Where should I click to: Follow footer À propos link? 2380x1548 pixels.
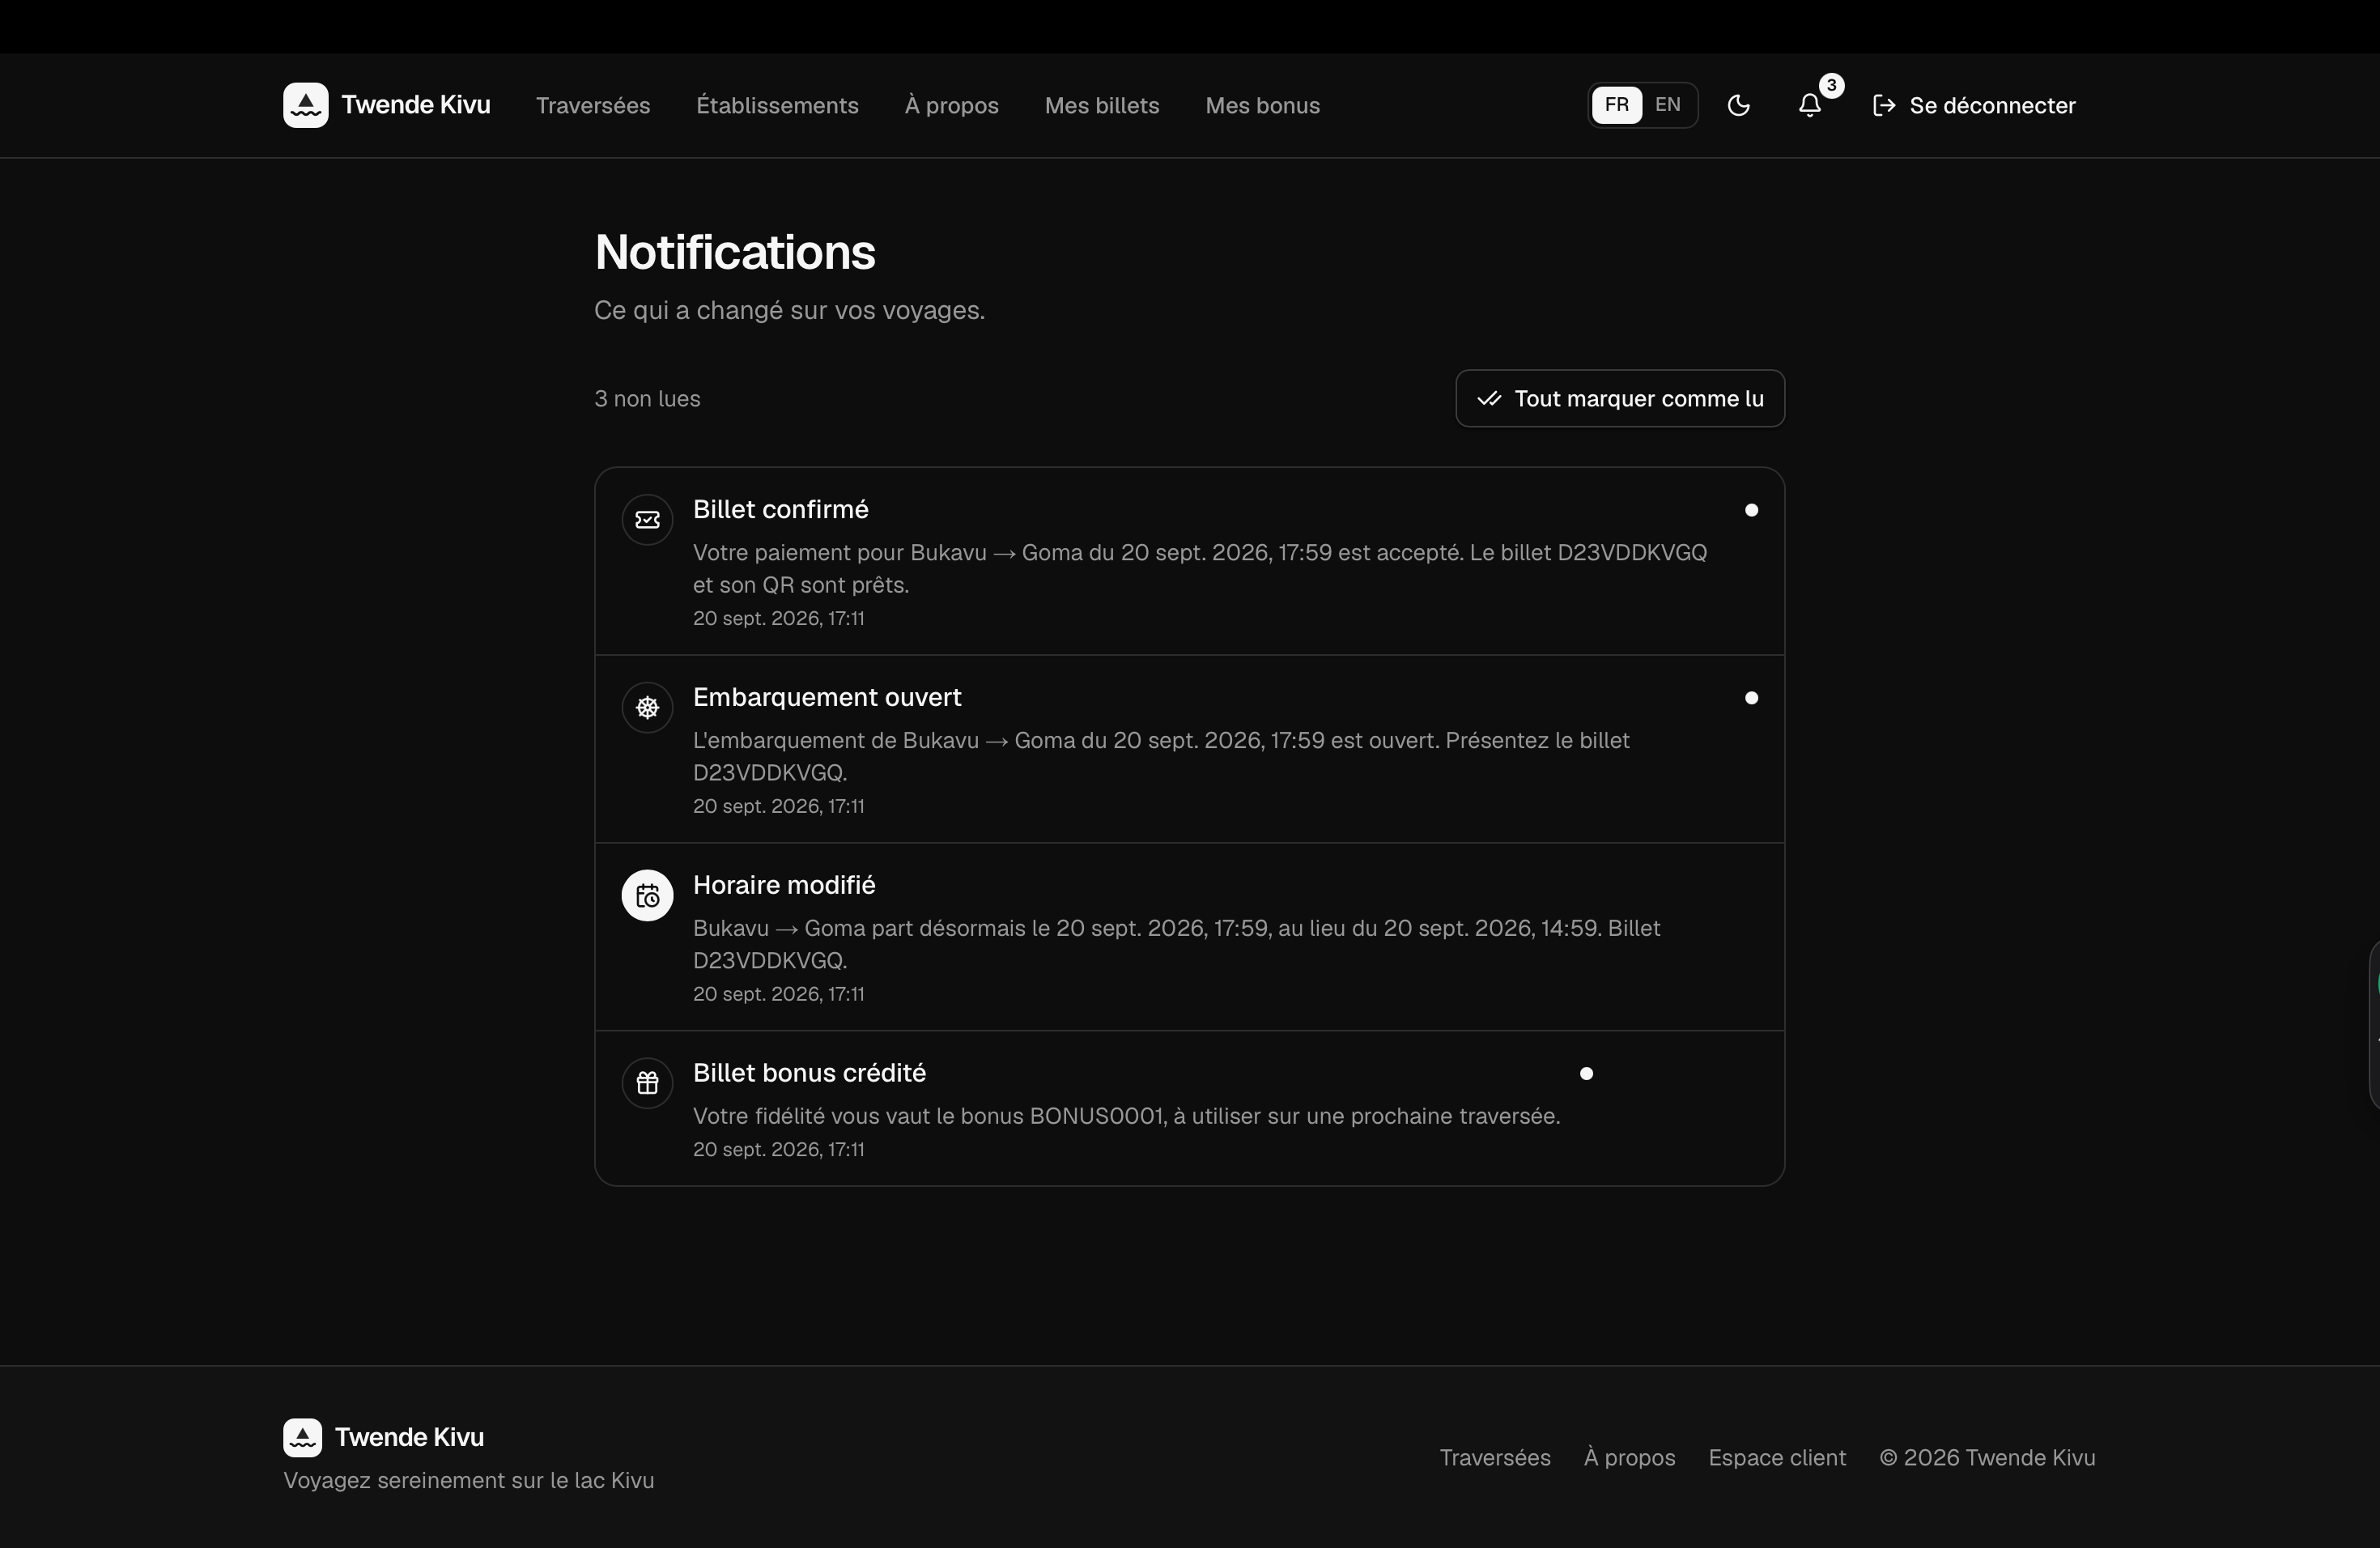[1629, 1458]
